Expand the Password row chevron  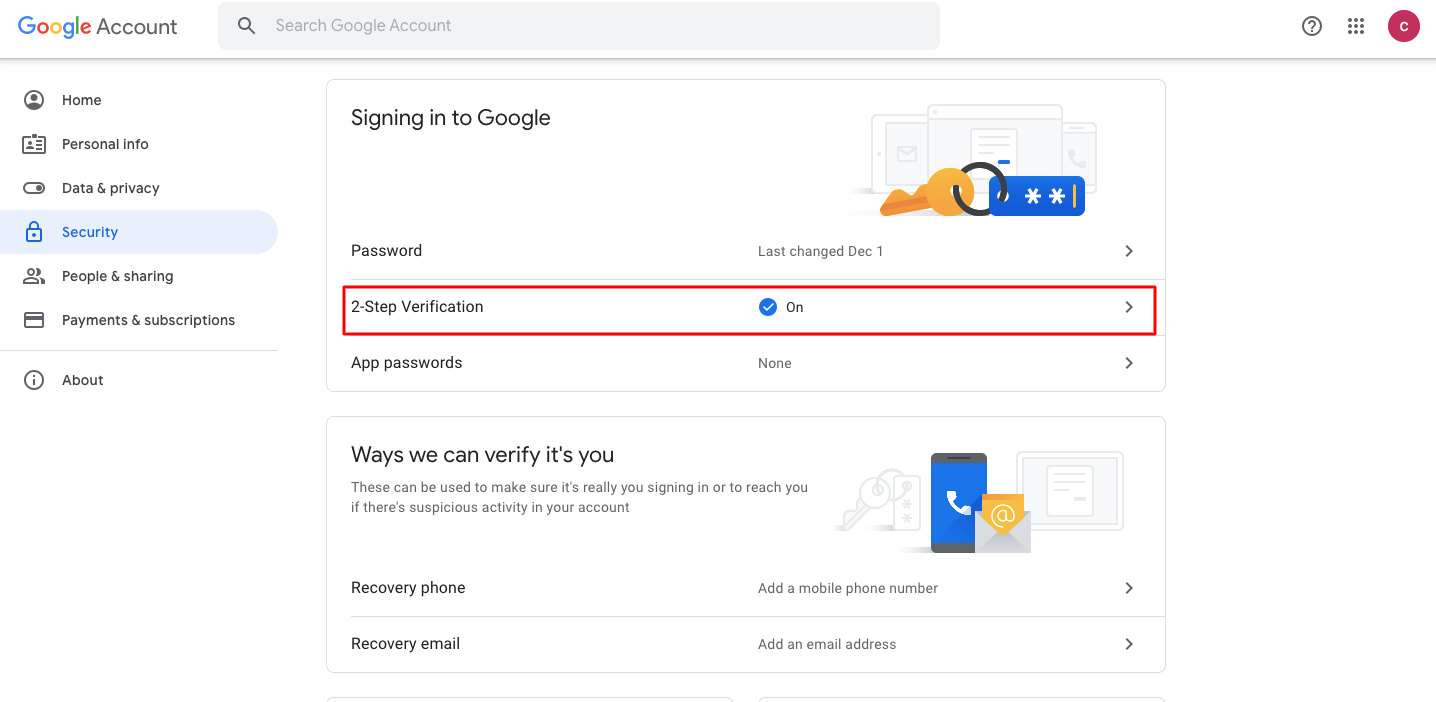1129,251
